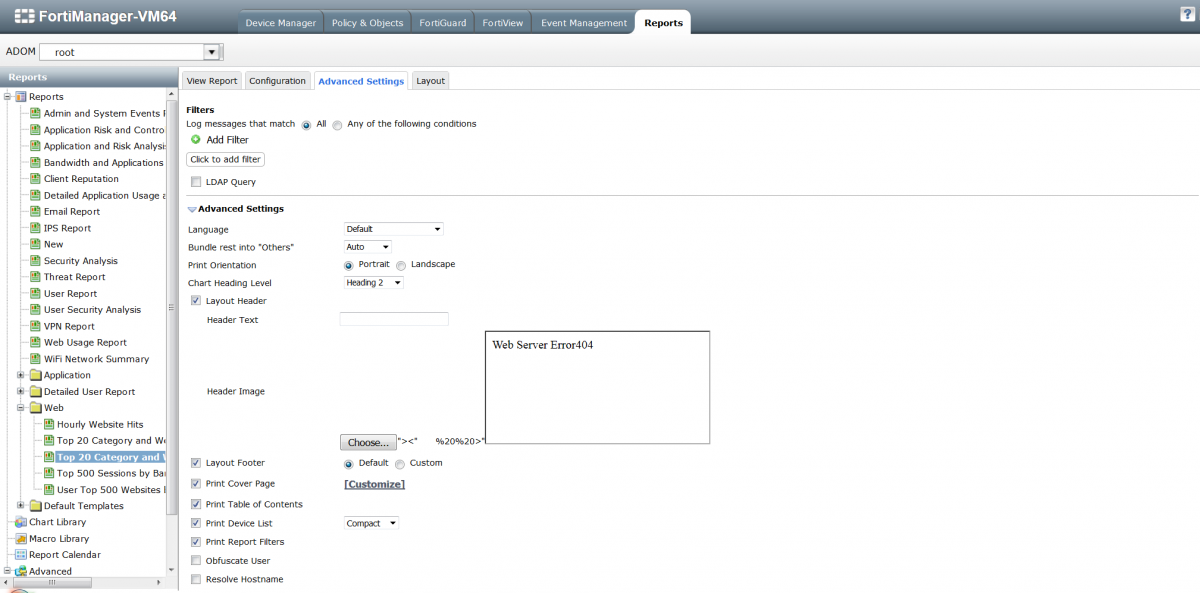Open the FortiGuard tab
1200x593 pixels.
[x=442, y=23]
